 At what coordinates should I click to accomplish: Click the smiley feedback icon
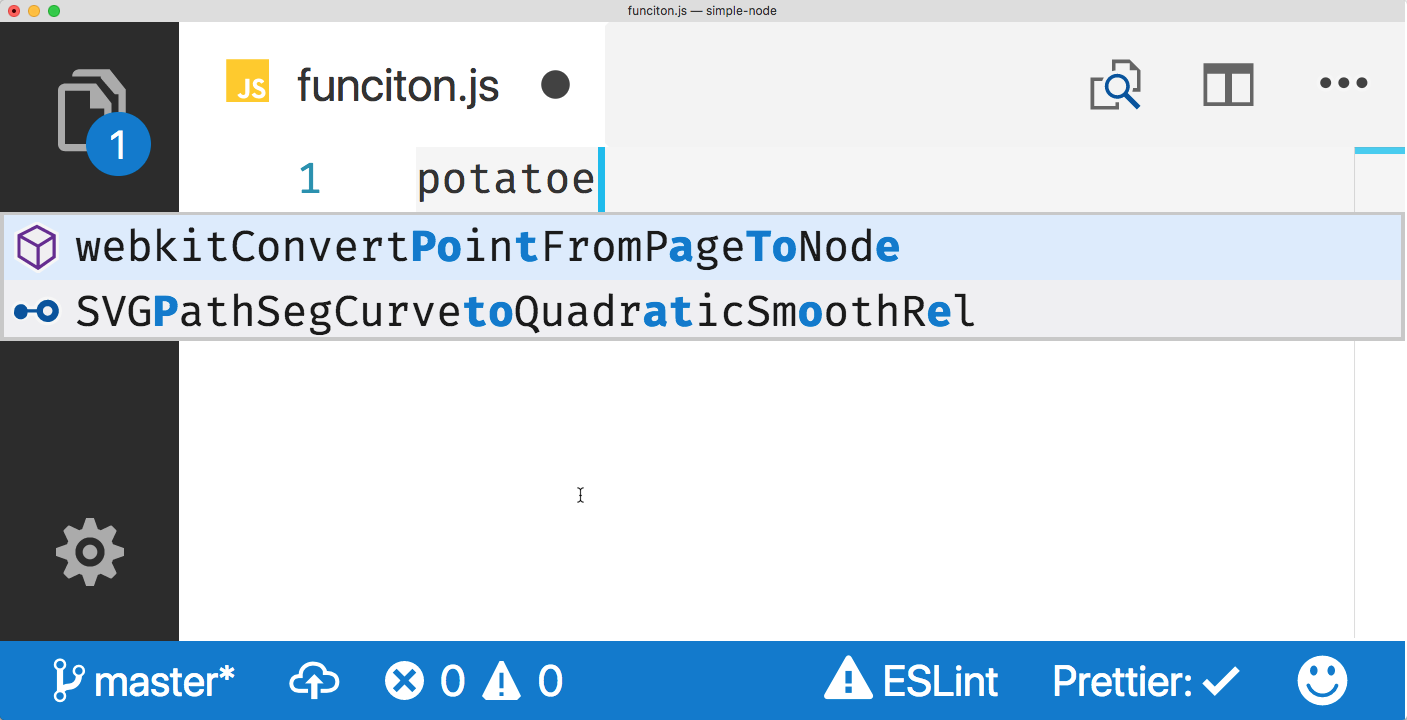(1322, 681)
